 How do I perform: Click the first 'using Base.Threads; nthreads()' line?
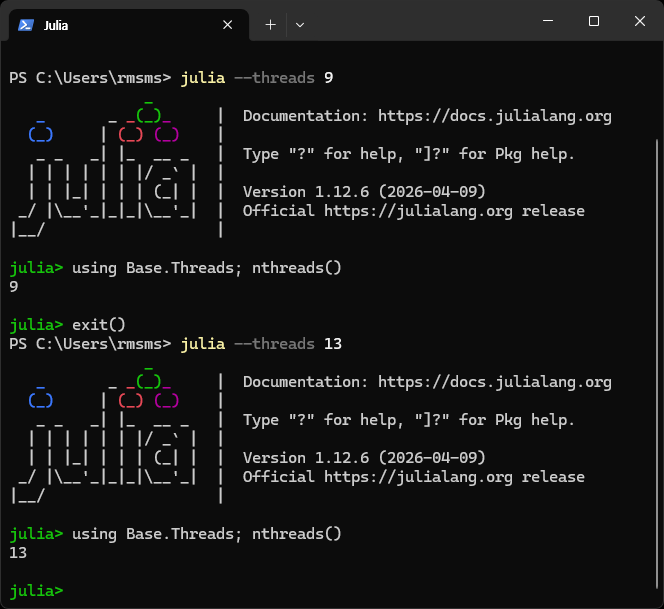pyautogui.click(x=207, y=268)
